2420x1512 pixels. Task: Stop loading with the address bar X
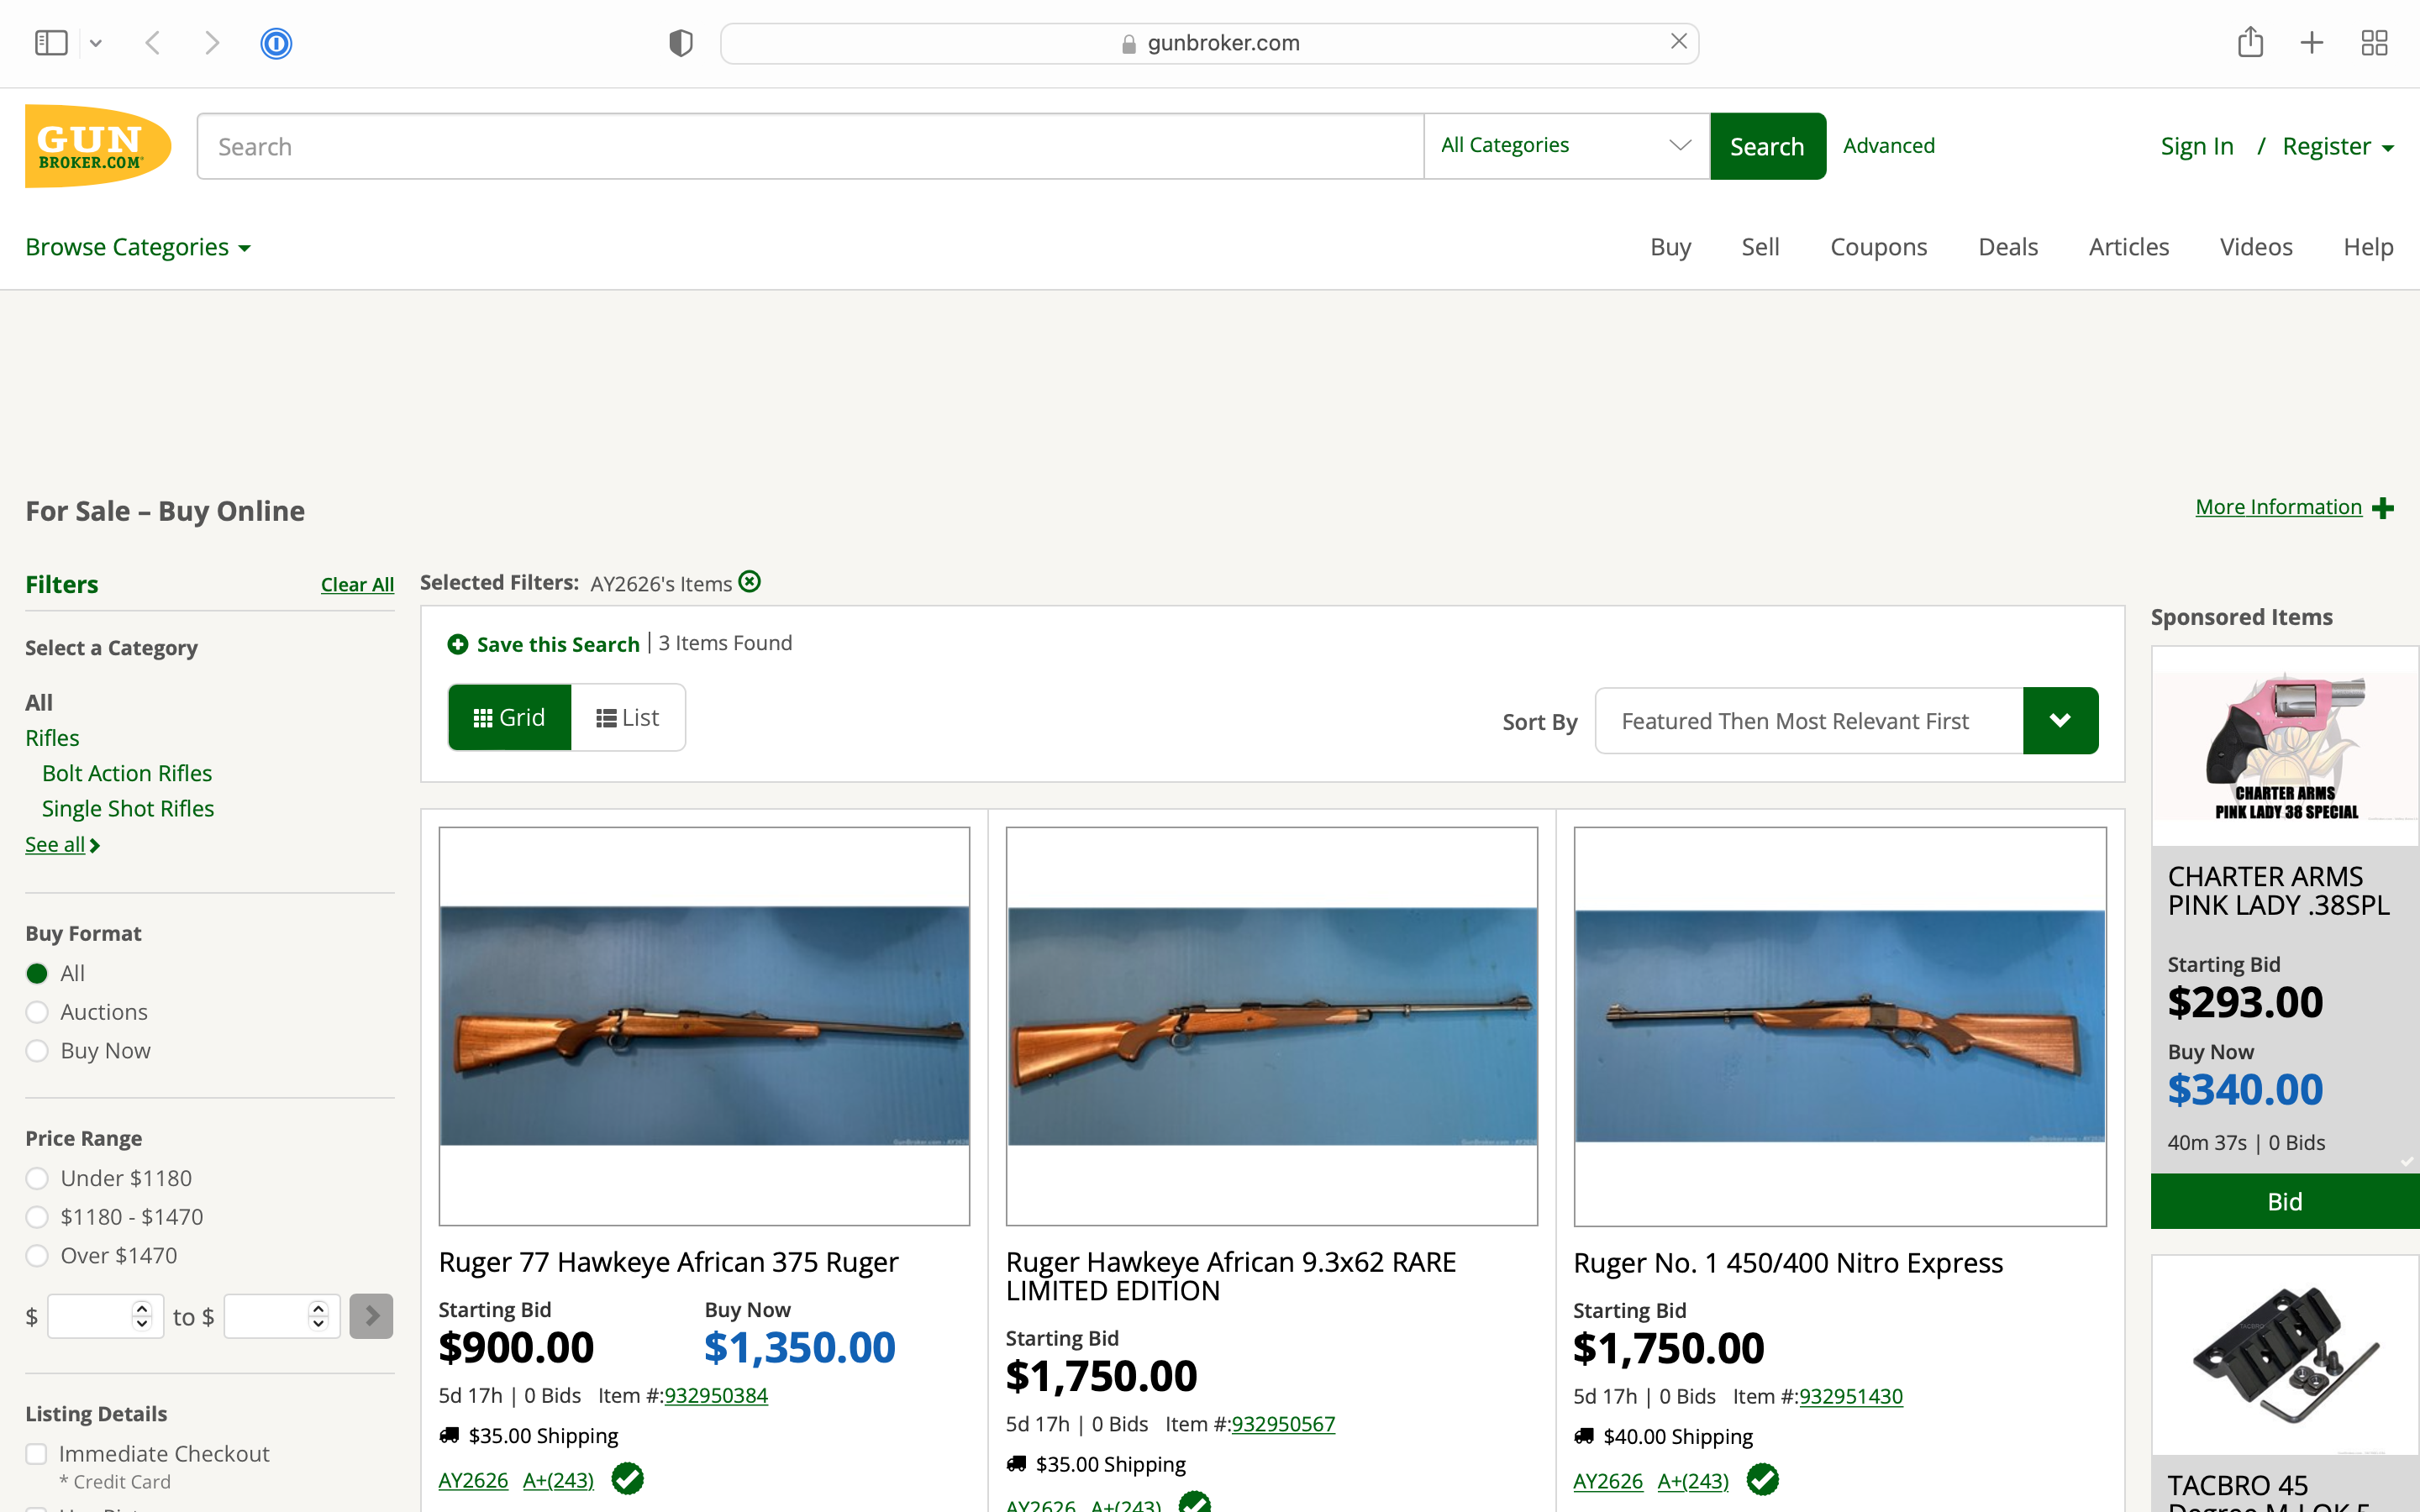(1679, 41)
